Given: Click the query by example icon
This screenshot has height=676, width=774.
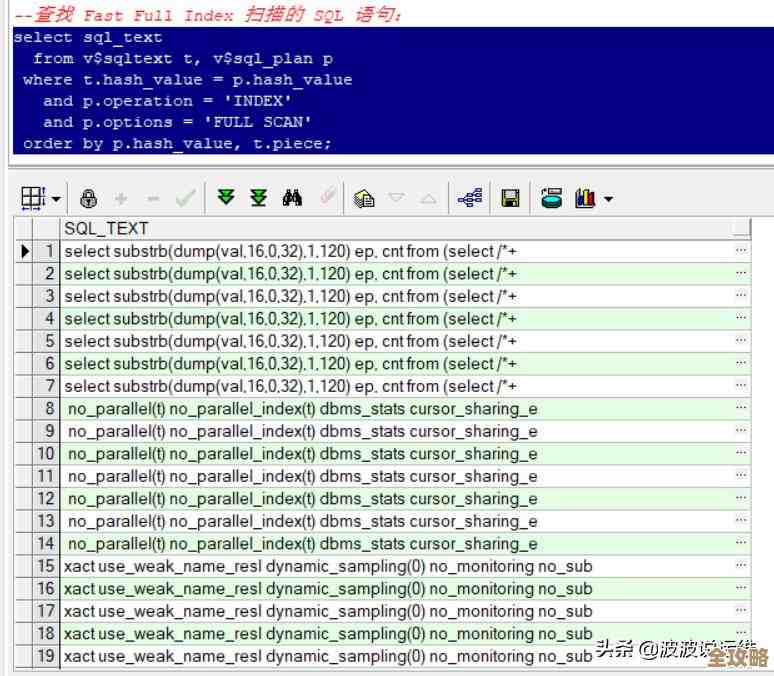Looking at the screenshot, I should (364, 199).
